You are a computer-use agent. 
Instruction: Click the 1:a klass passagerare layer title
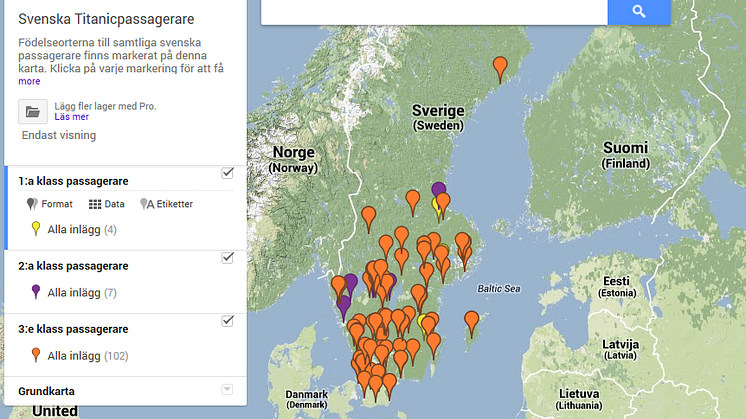point(73,181)
